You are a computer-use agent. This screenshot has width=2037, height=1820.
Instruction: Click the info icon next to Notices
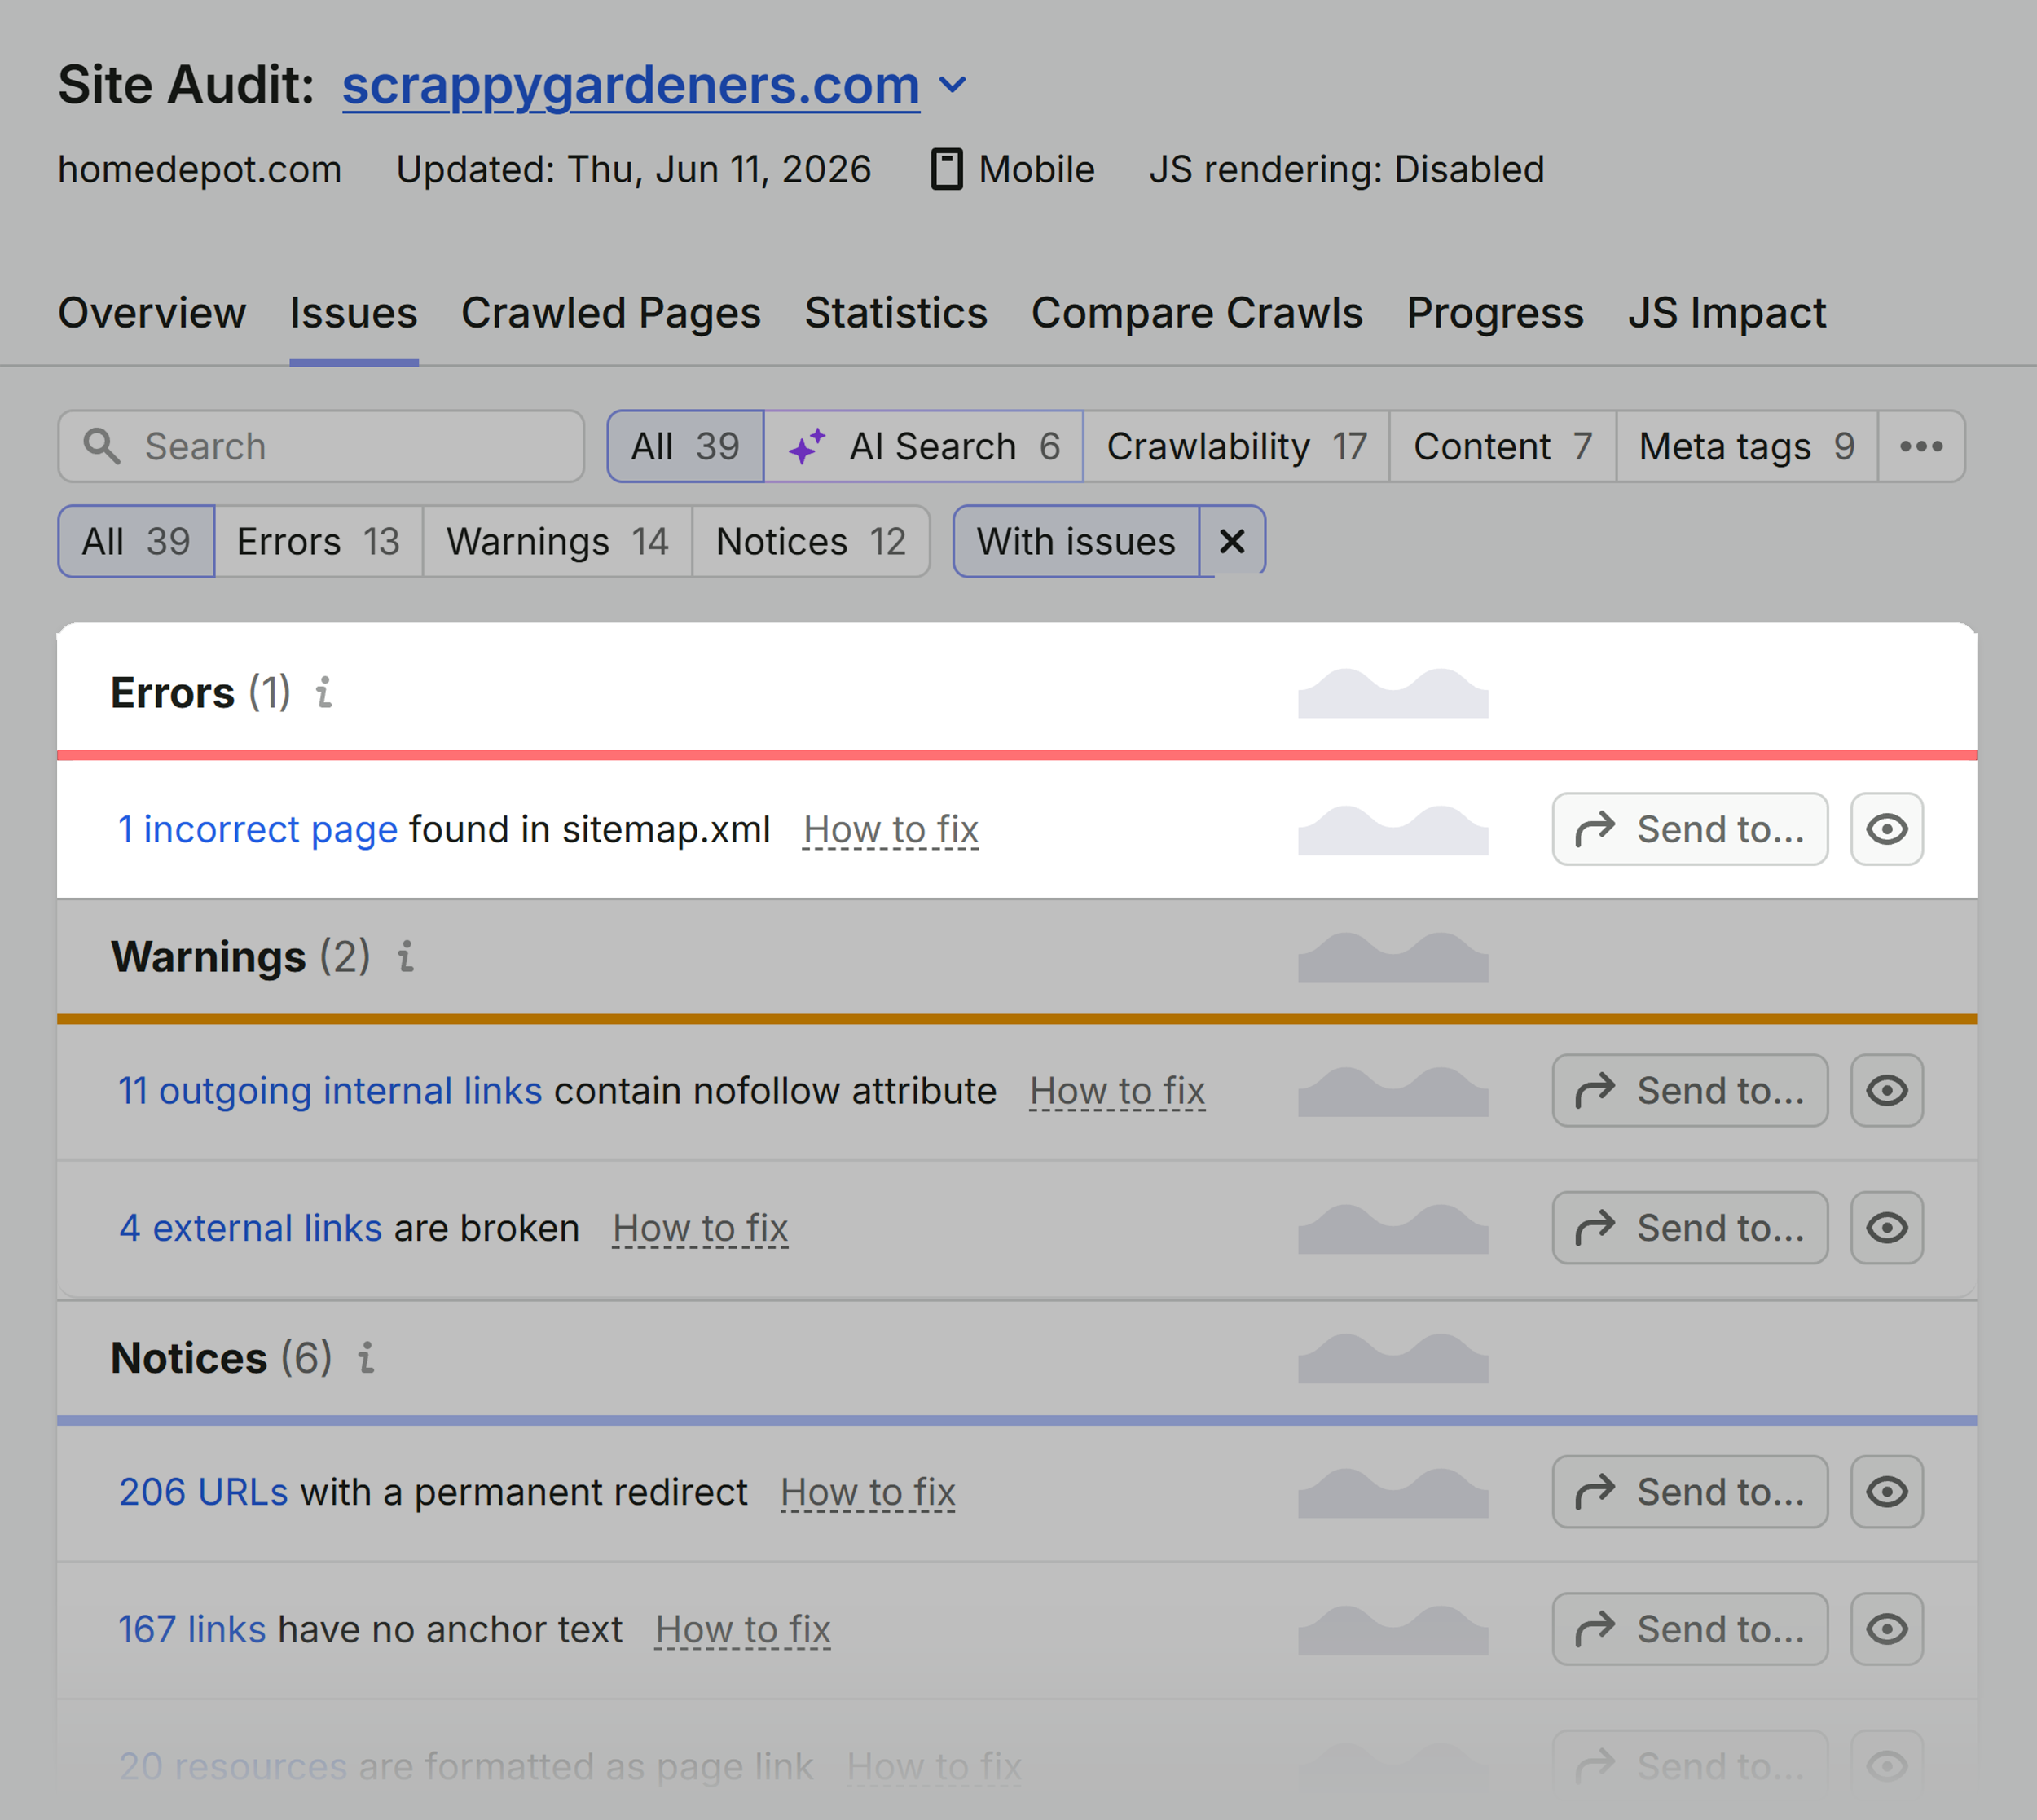[x=366, y=1357]
